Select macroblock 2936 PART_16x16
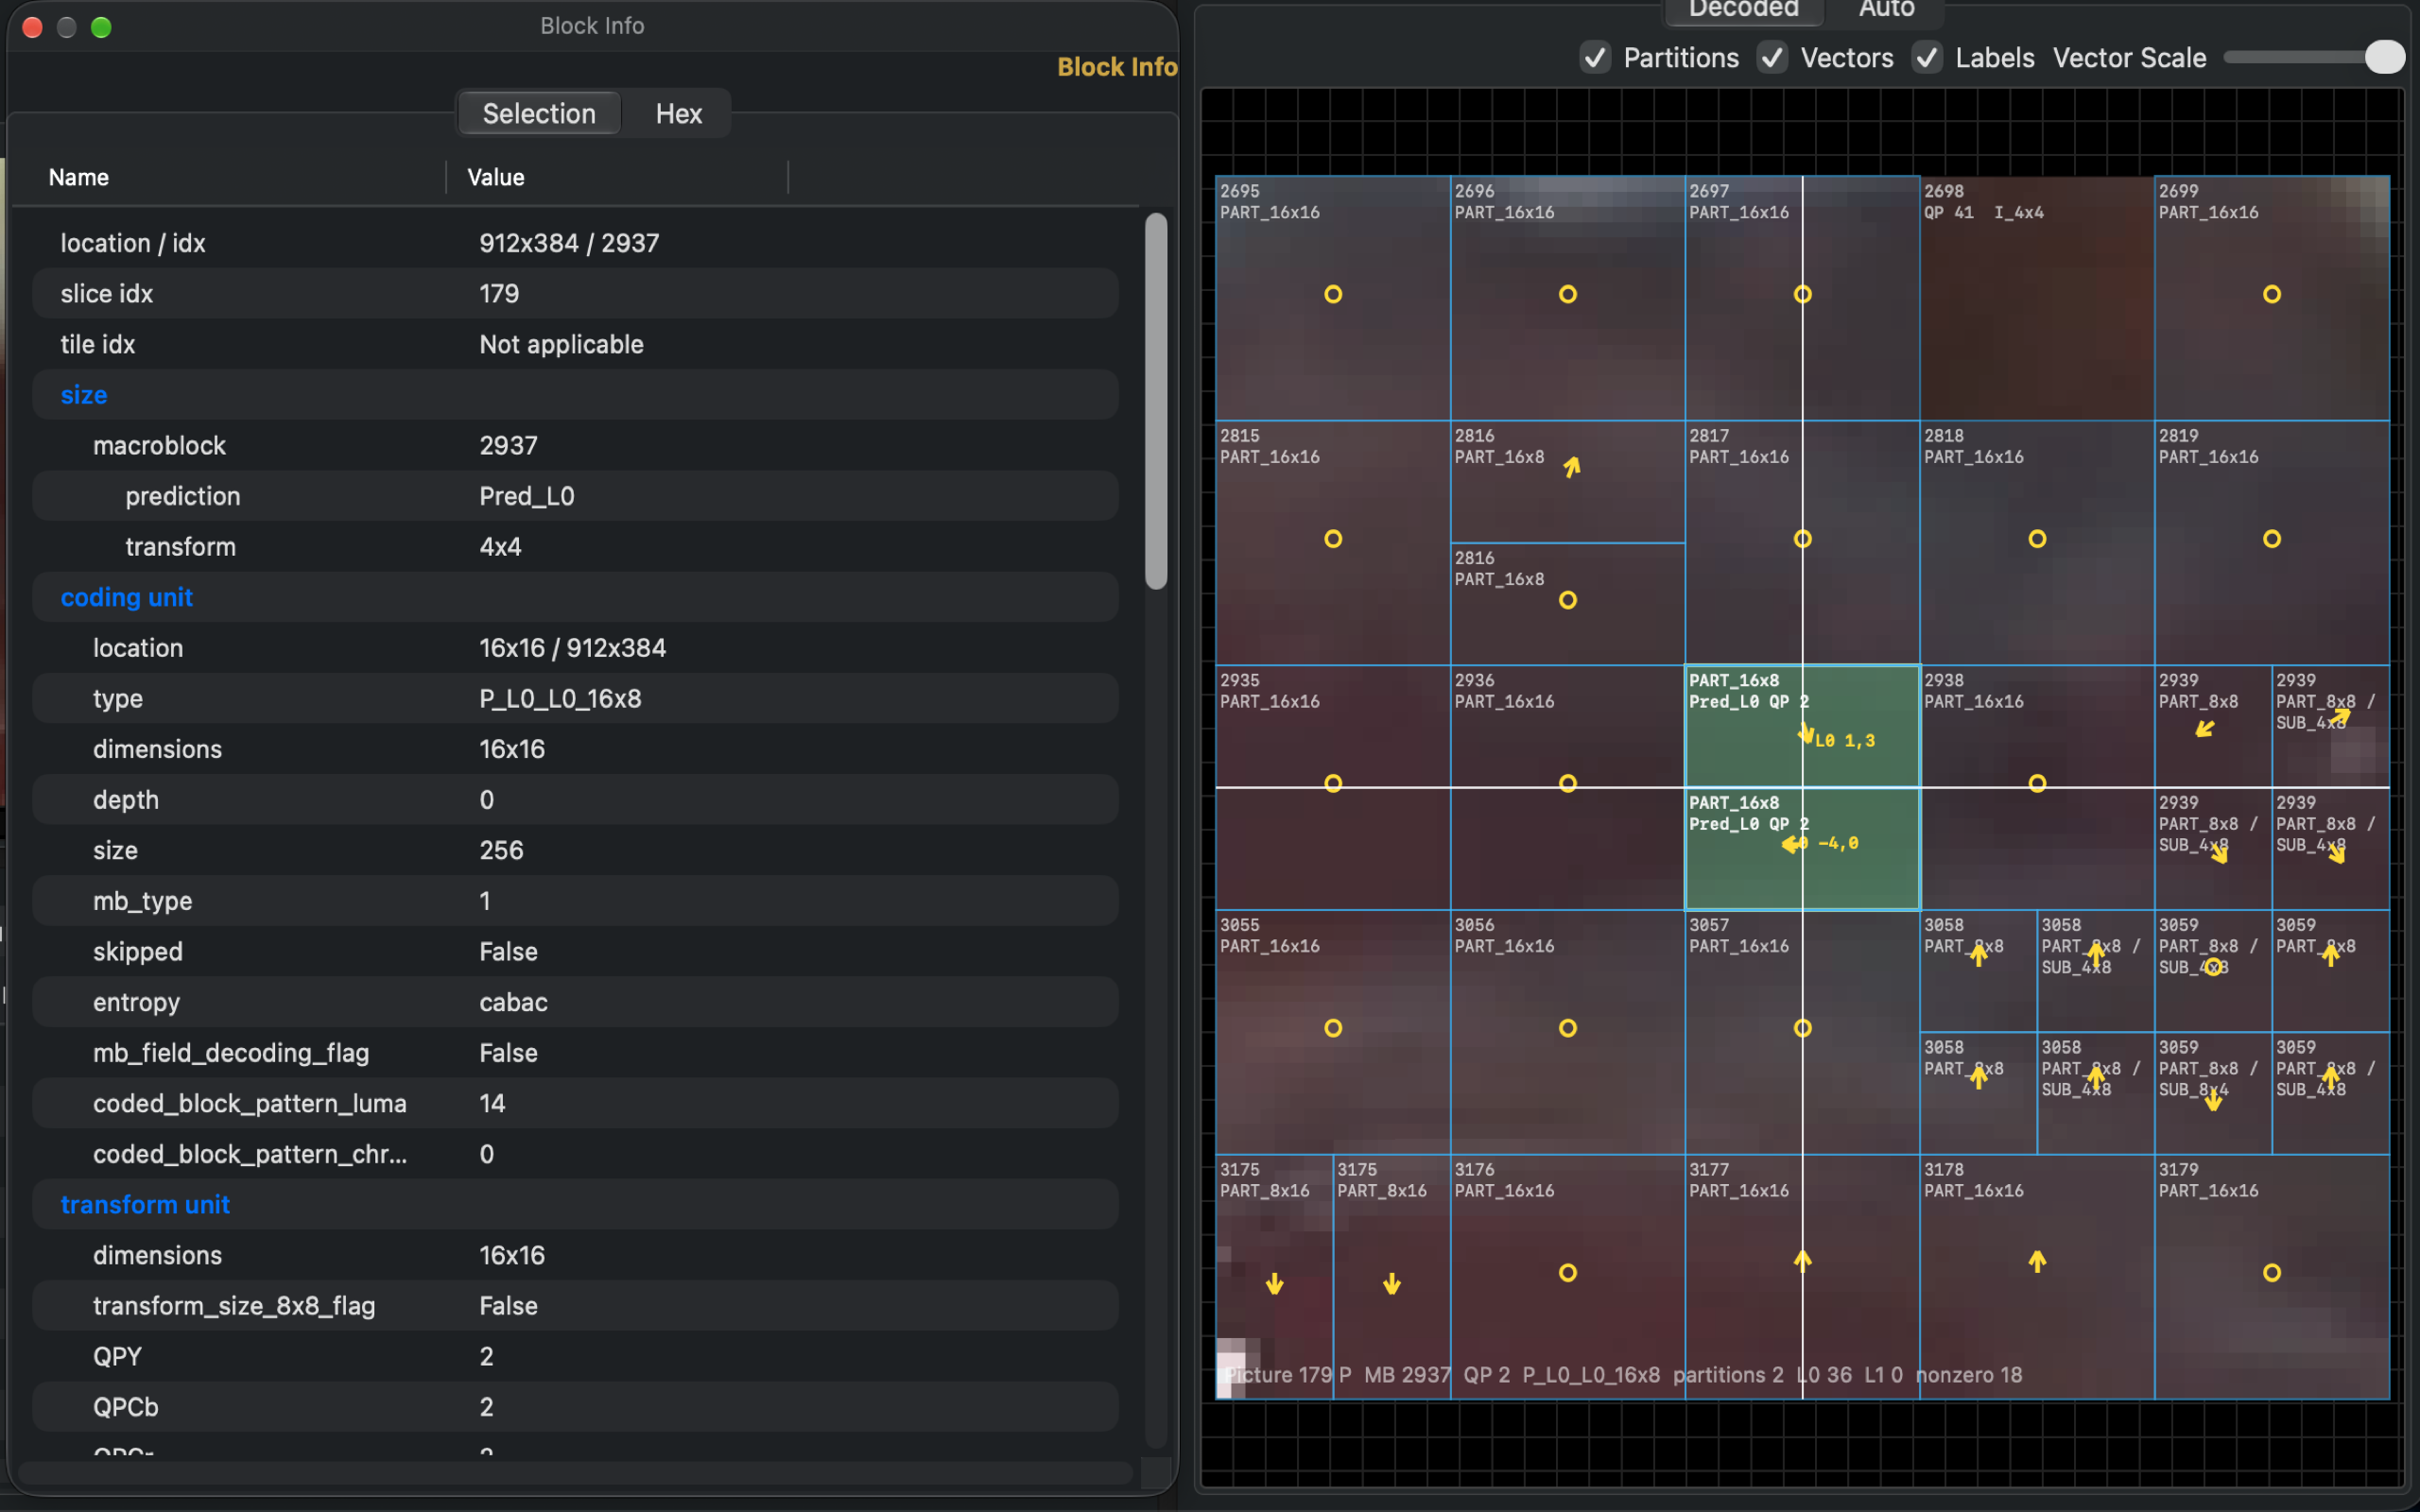This screenshot has width=2420, height=1512. coord(1567,787)
